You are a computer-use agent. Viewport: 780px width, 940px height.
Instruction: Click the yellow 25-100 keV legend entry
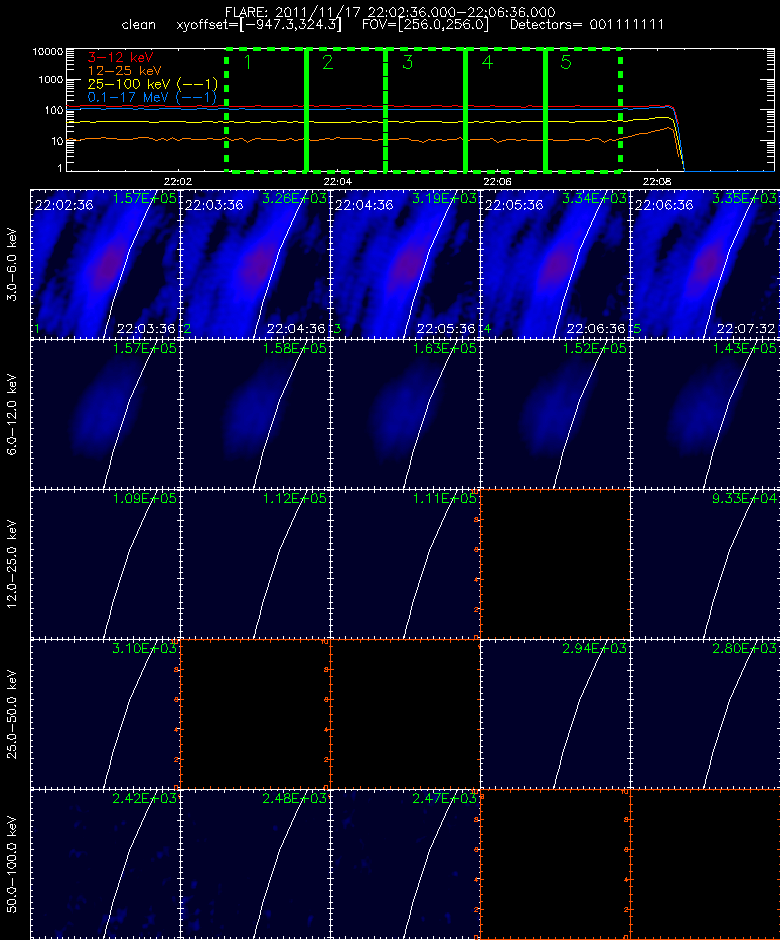(152, 84)
